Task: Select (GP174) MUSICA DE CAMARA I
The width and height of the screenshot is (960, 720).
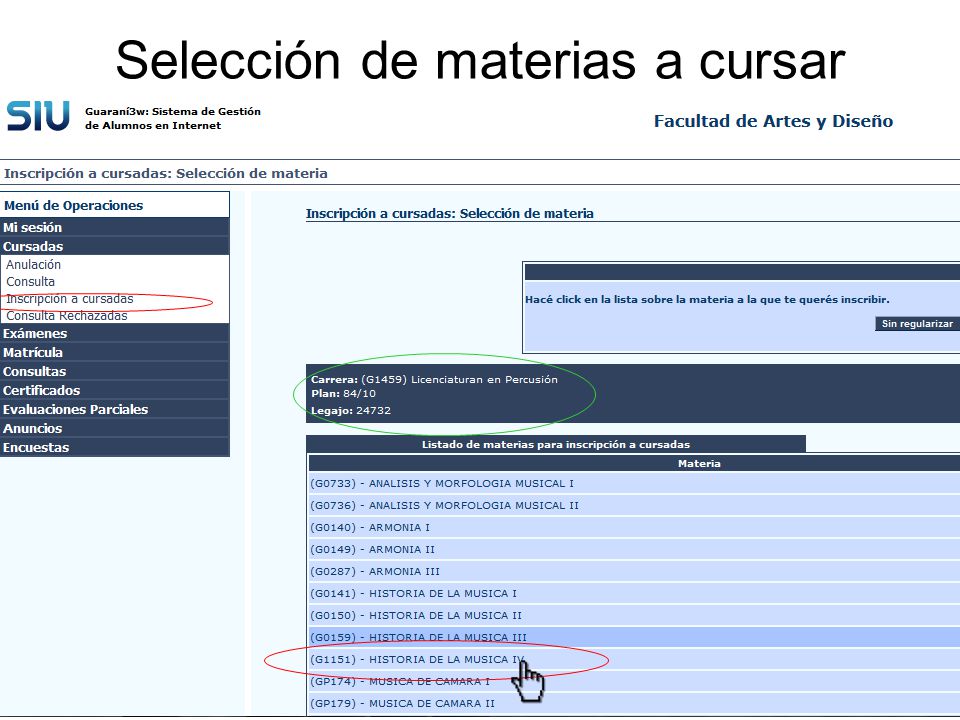Action: [x=634, y=681]
